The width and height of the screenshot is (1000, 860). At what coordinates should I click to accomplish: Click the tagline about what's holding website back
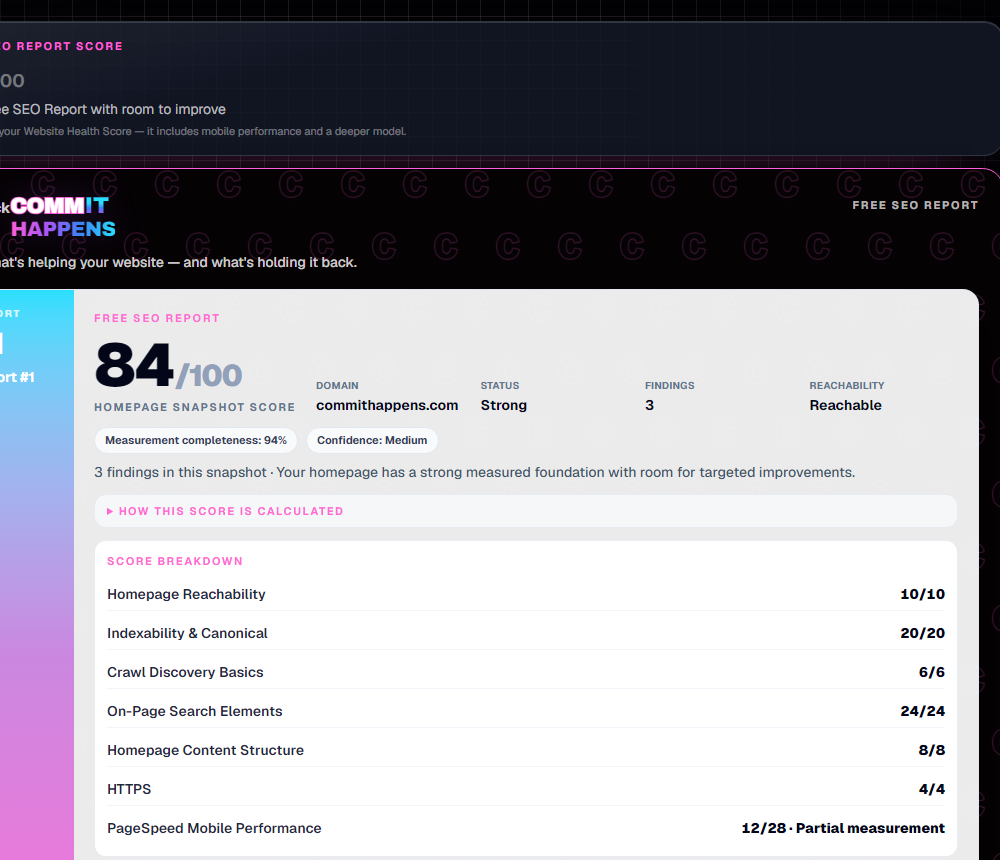click(x=179, y=262)
